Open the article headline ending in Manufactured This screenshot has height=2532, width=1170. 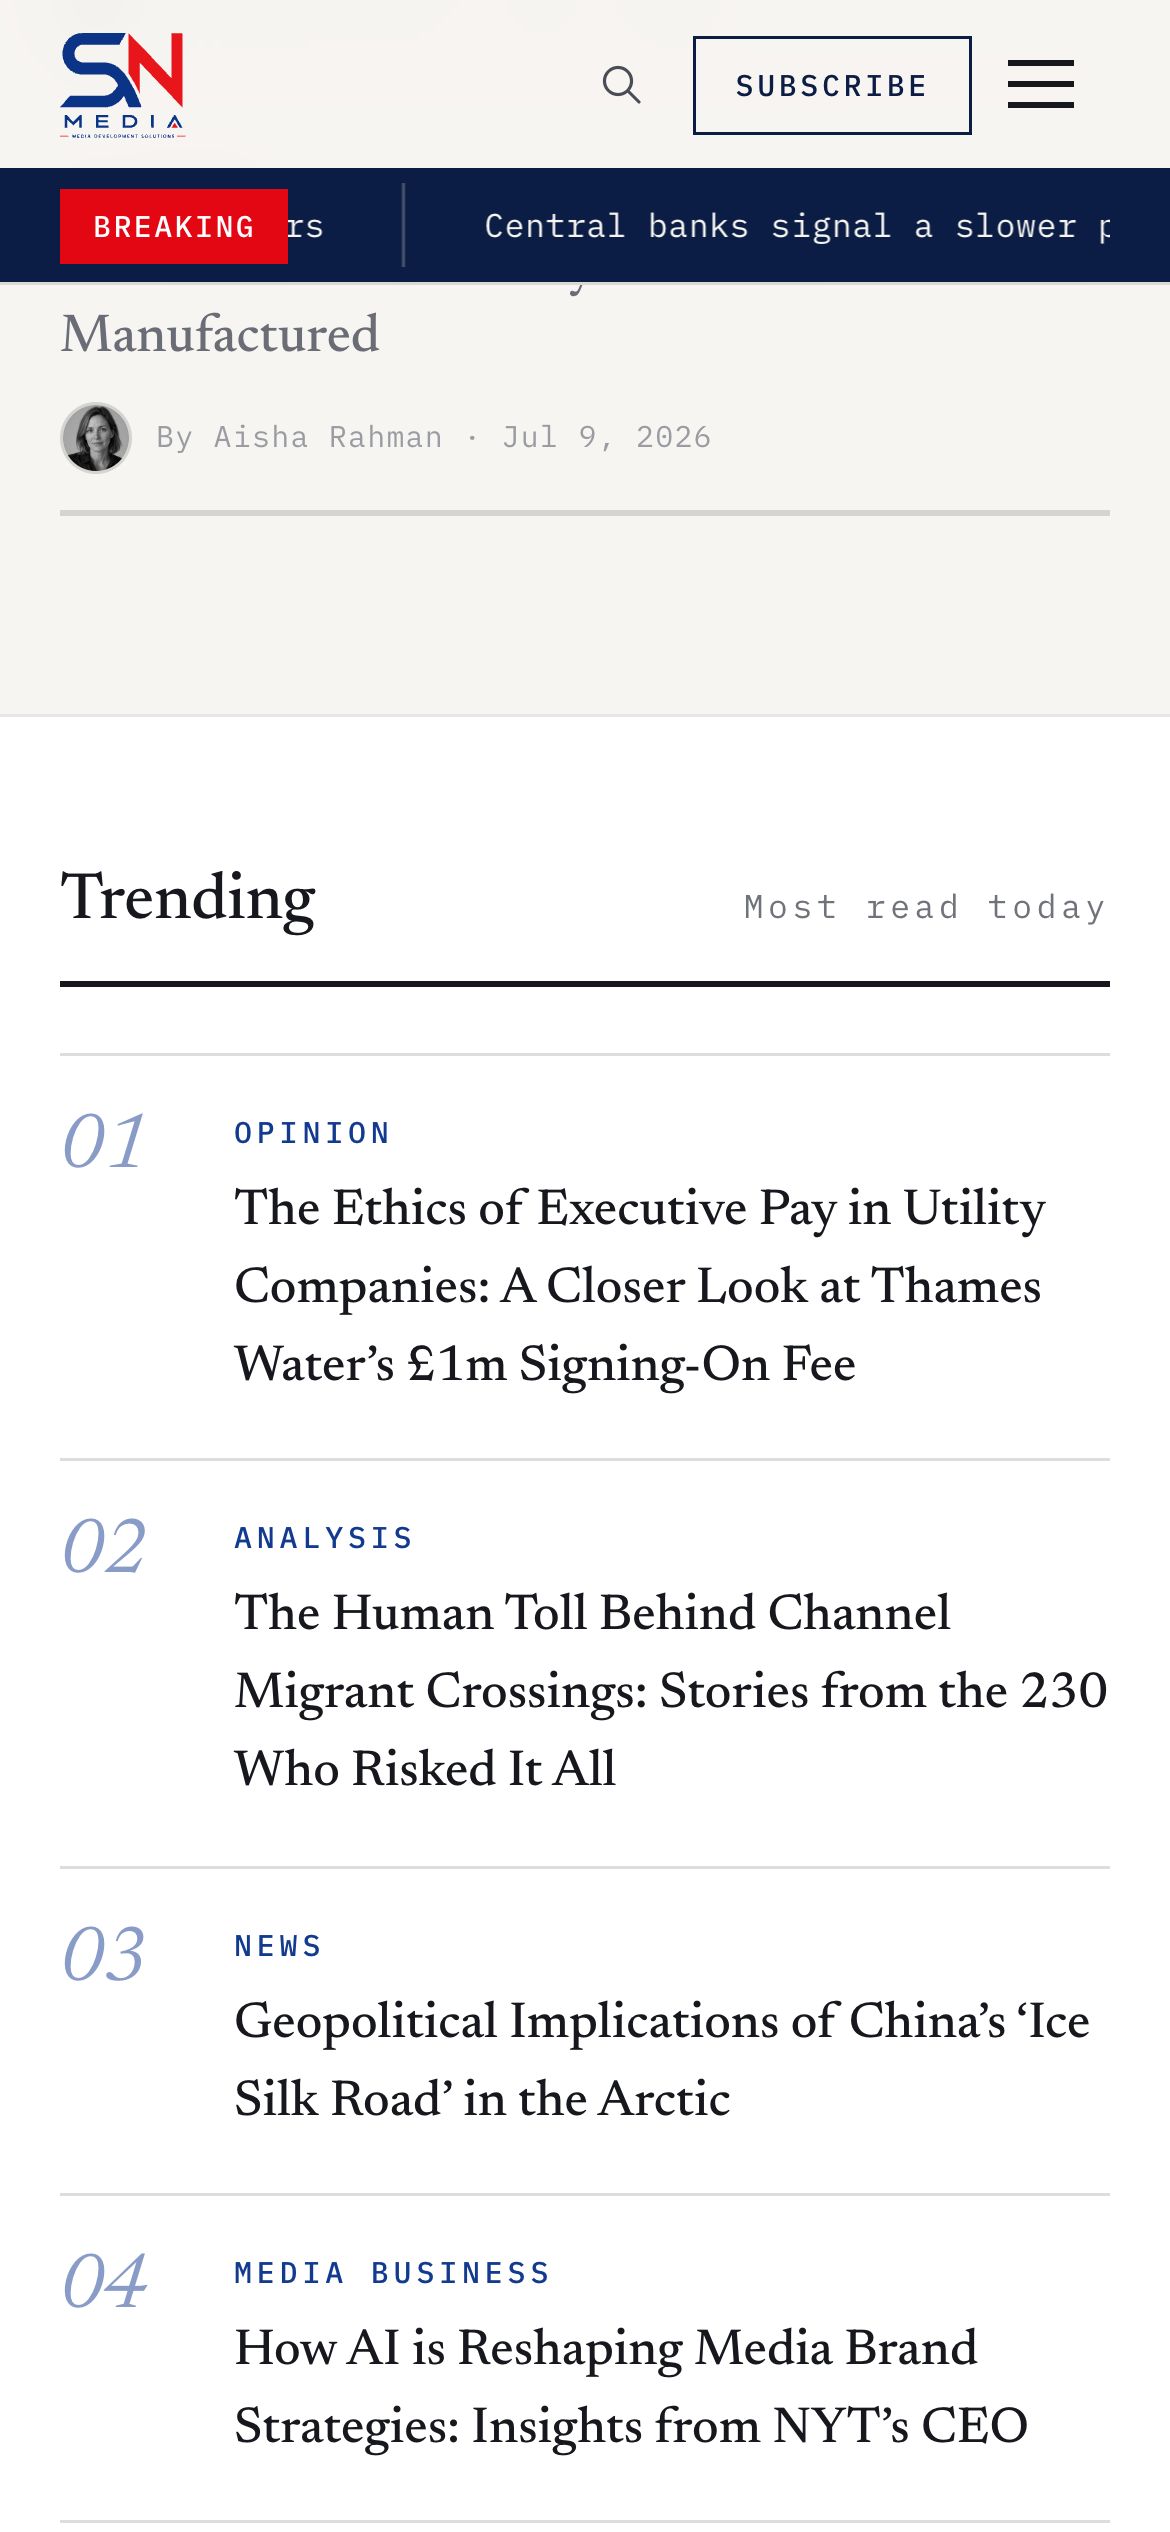[x=220, y=334]
